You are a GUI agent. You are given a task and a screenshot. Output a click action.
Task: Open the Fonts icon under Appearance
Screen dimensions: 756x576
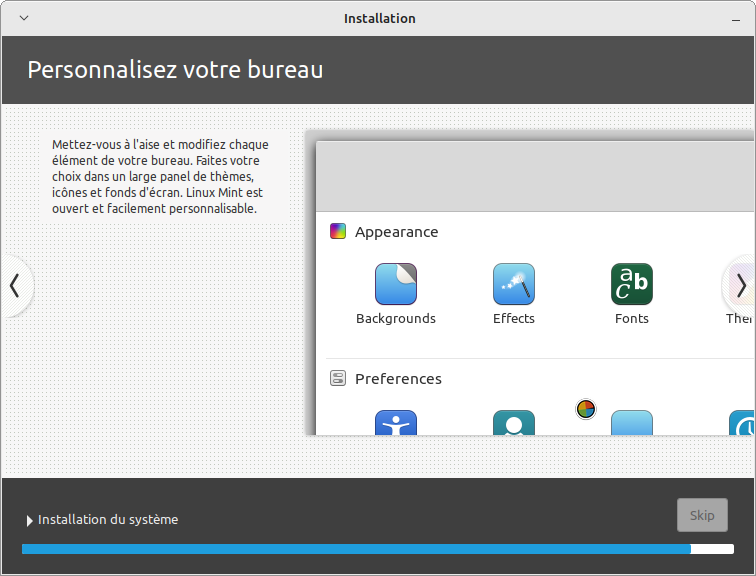631,284
